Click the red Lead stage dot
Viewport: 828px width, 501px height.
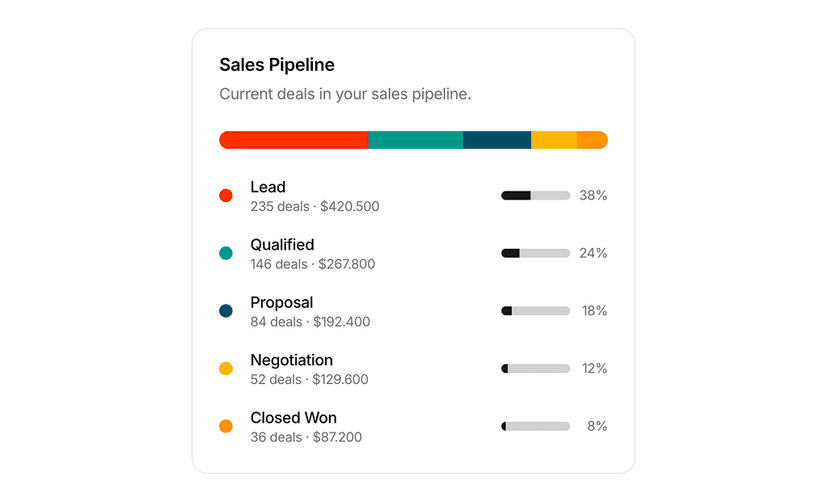[x=226, y=196]
